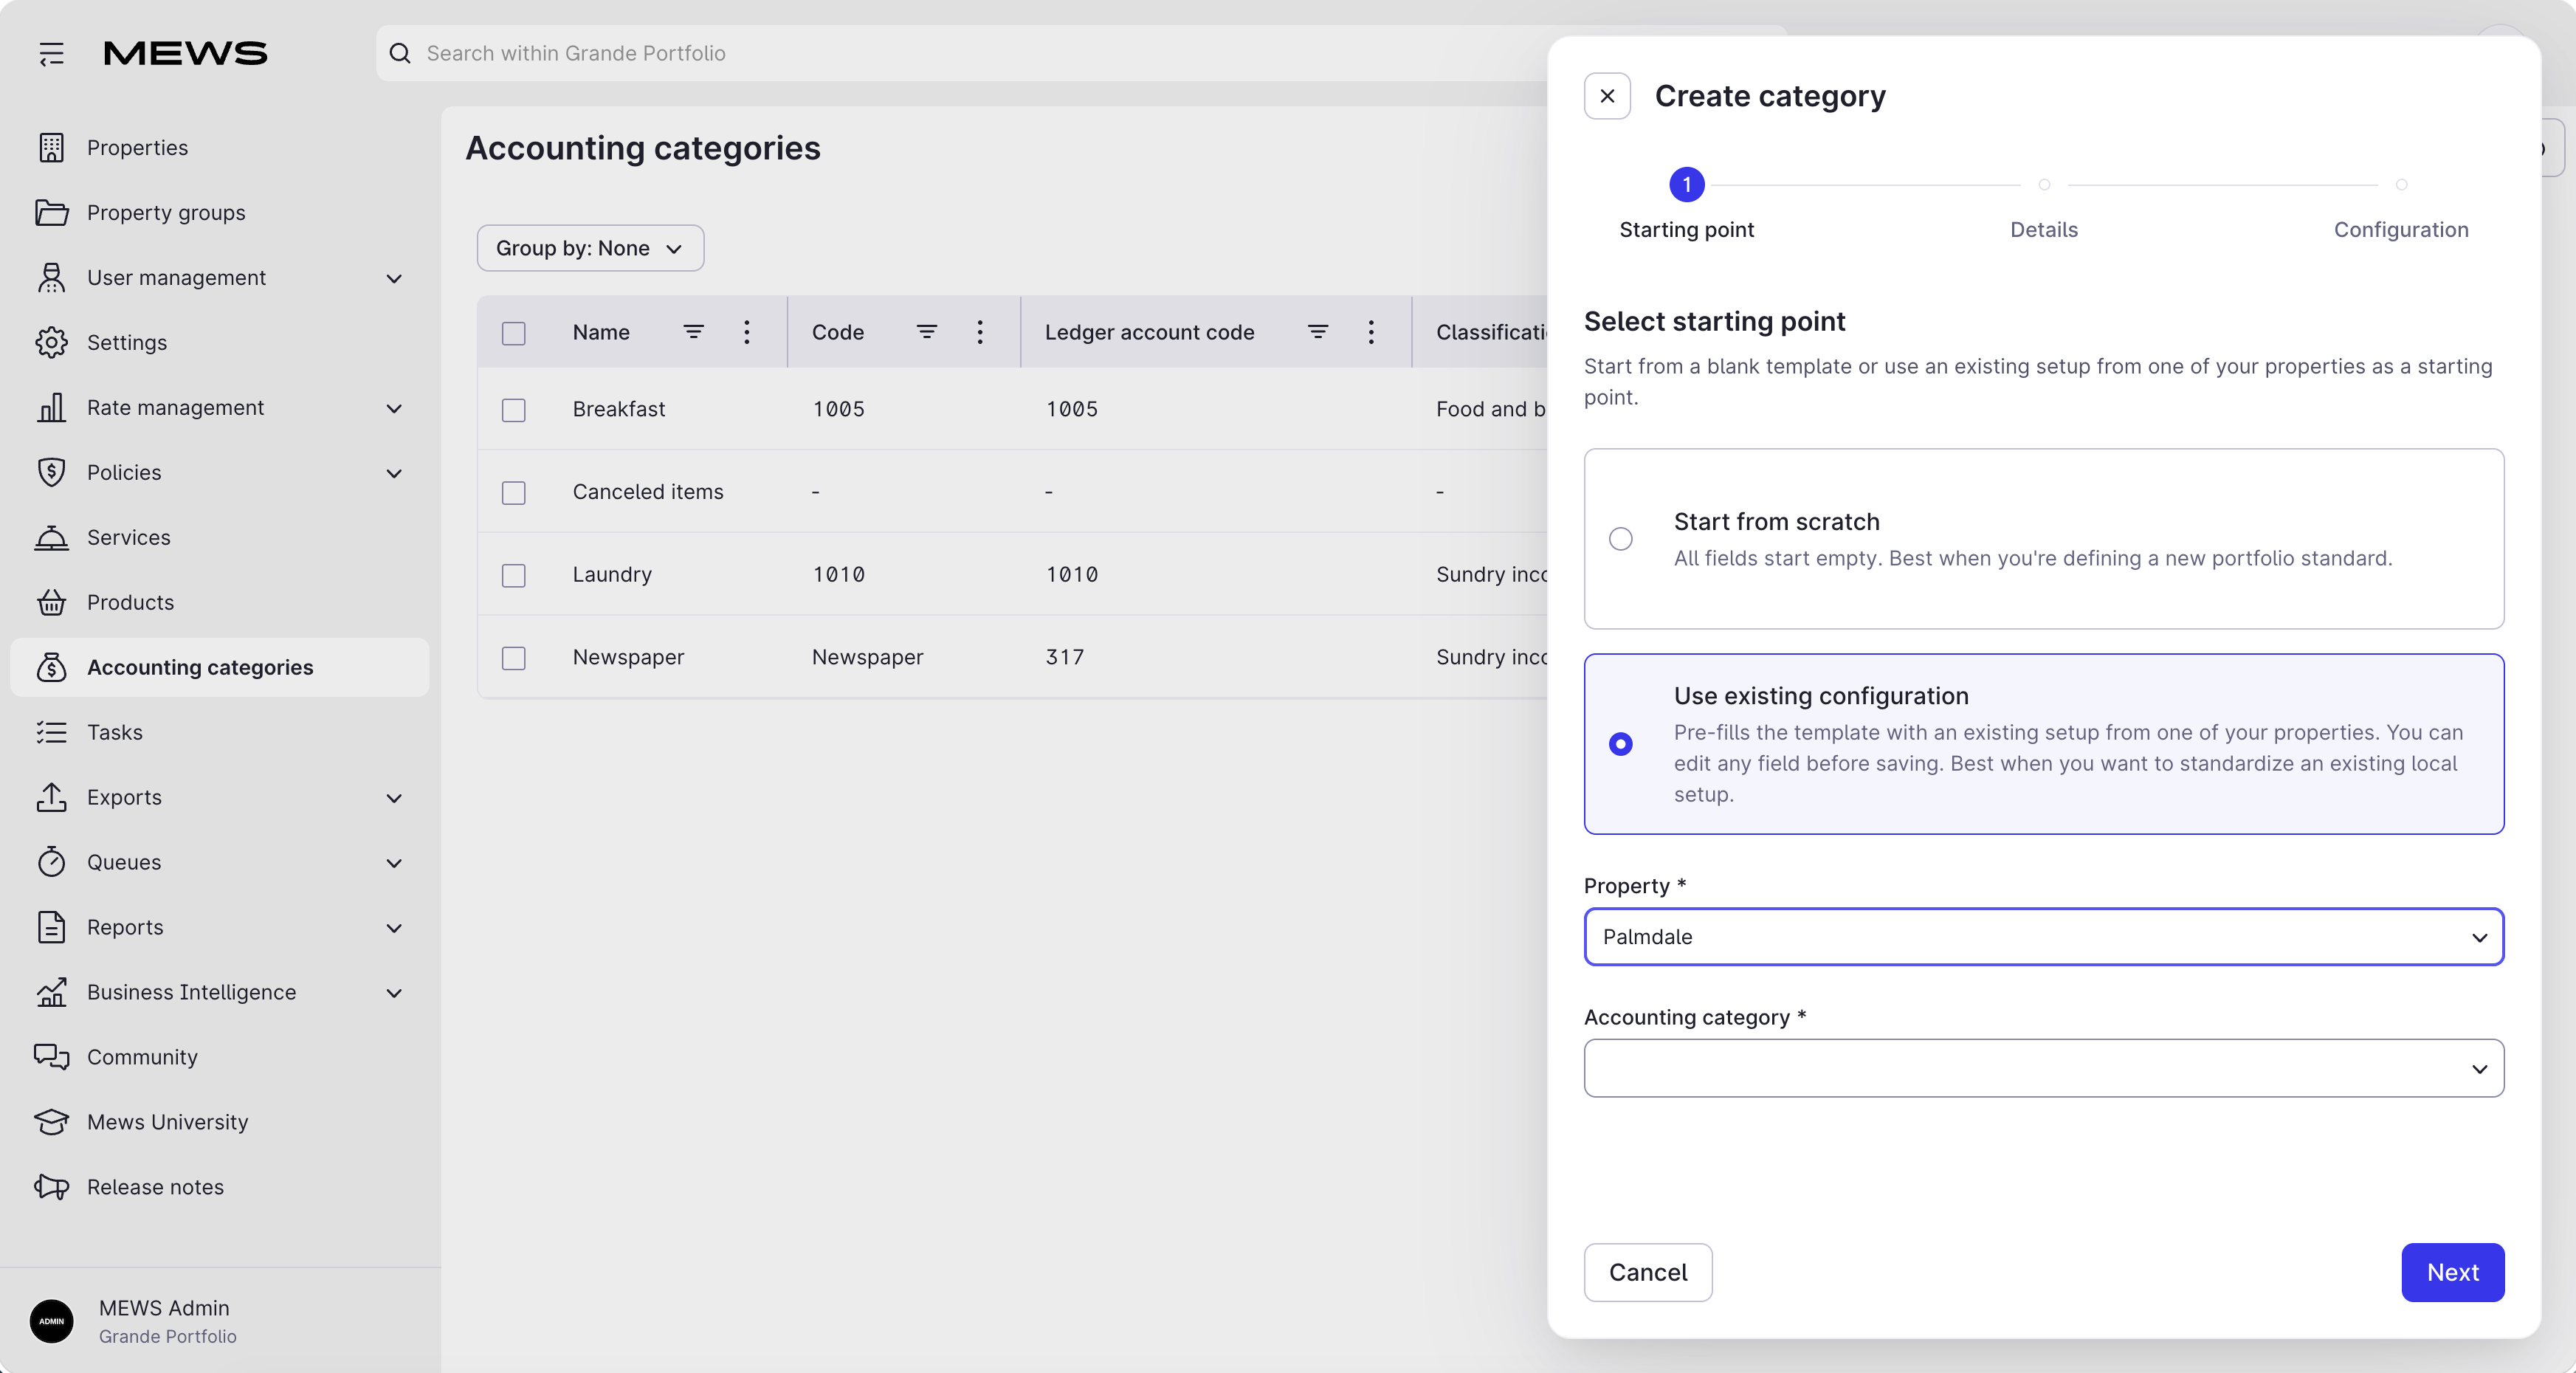Check the Breakfast row checkbox

[x=514, y=410]
